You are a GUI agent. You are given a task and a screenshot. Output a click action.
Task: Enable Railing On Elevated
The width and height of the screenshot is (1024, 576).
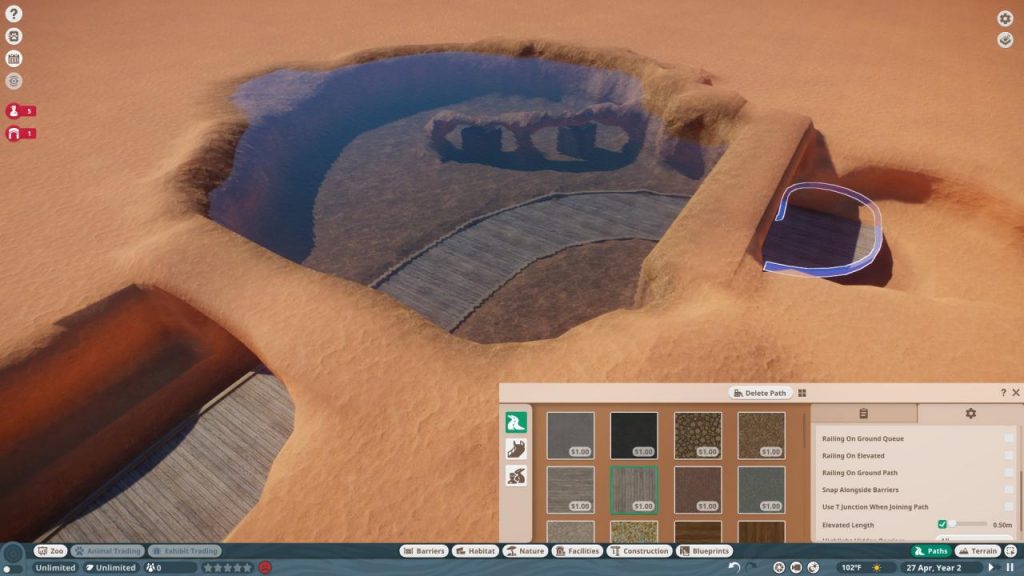[1008, 456]
